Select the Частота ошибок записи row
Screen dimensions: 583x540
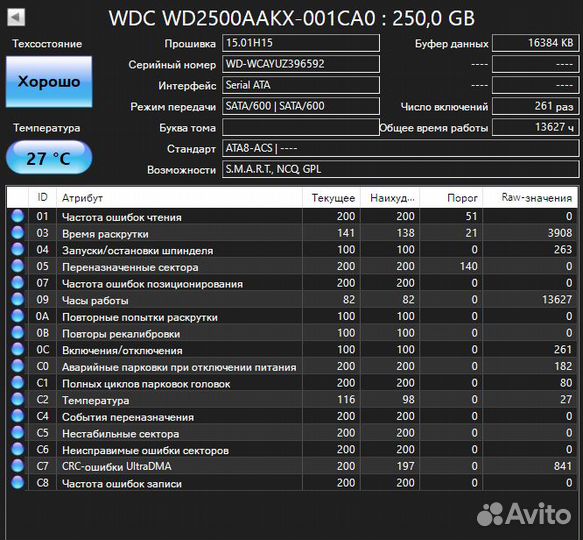pos(292,483)
